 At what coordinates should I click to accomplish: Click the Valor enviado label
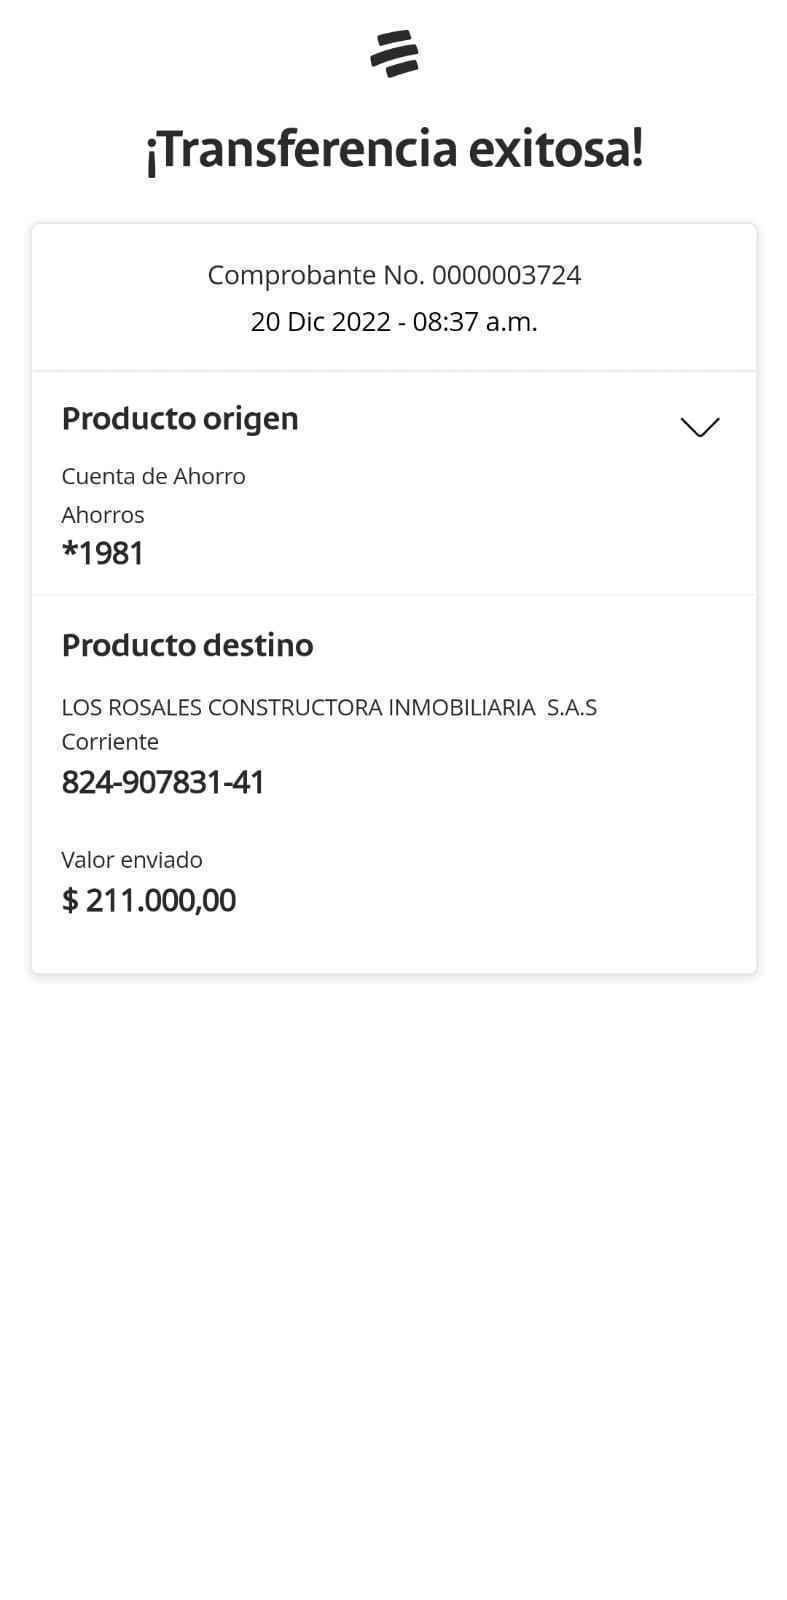(132, 860)
